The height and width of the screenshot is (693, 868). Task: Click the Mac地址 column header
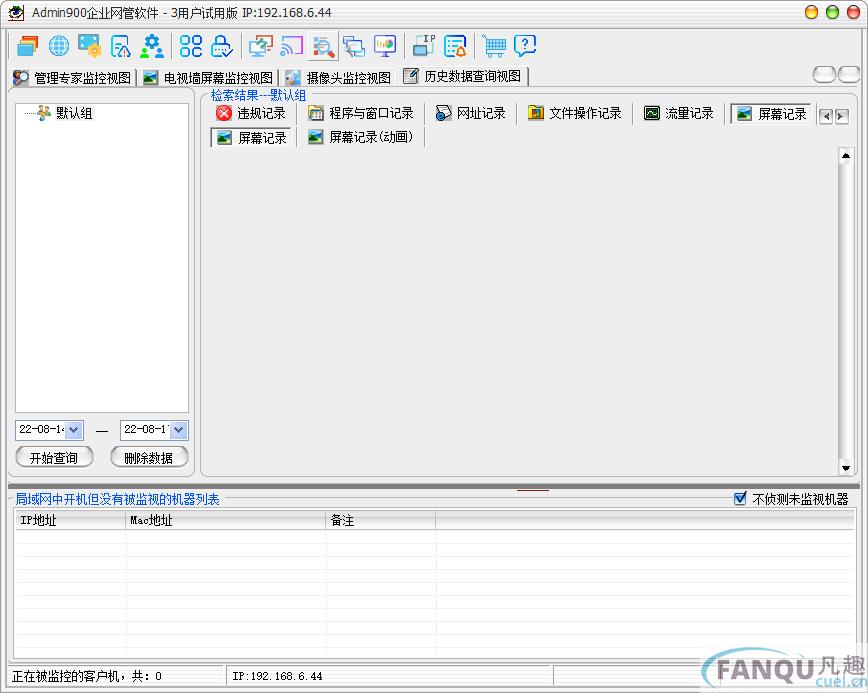point(226,520)
